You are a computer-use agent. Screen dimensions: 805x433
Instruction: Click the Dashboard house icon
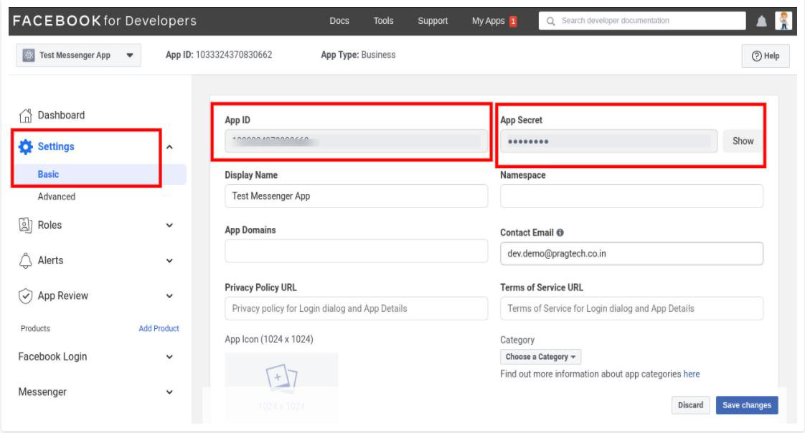pos(25,116)
